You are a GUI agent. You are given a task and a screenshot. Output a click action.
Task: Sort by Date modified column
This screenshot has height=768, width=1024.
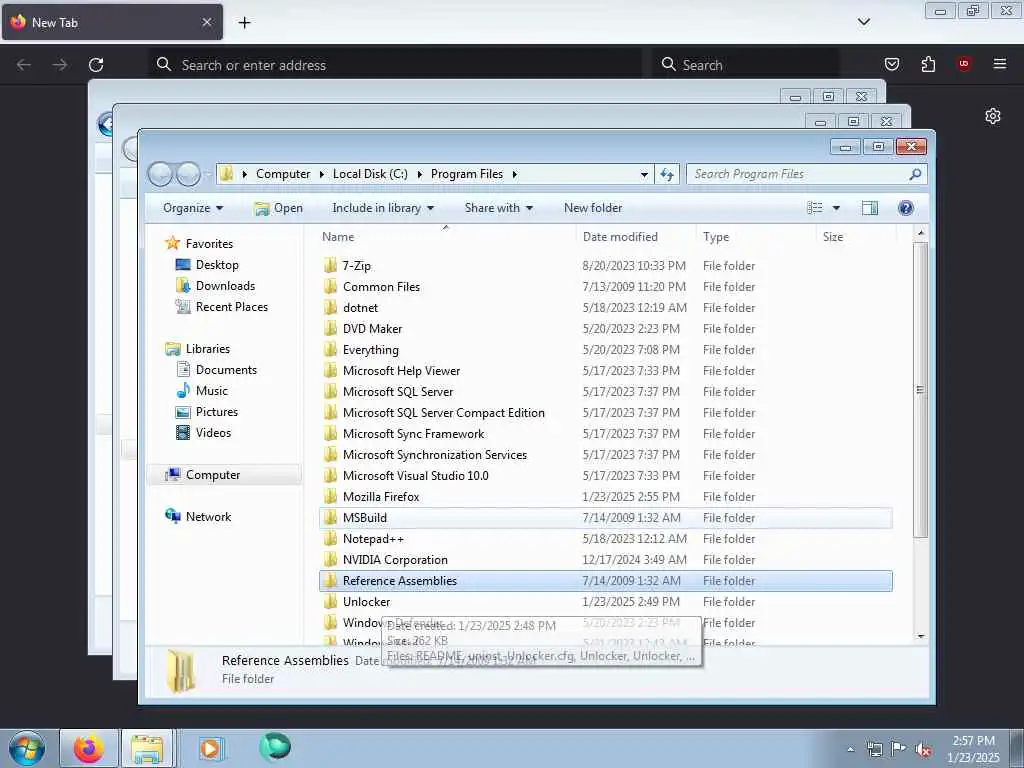[620, 237]
